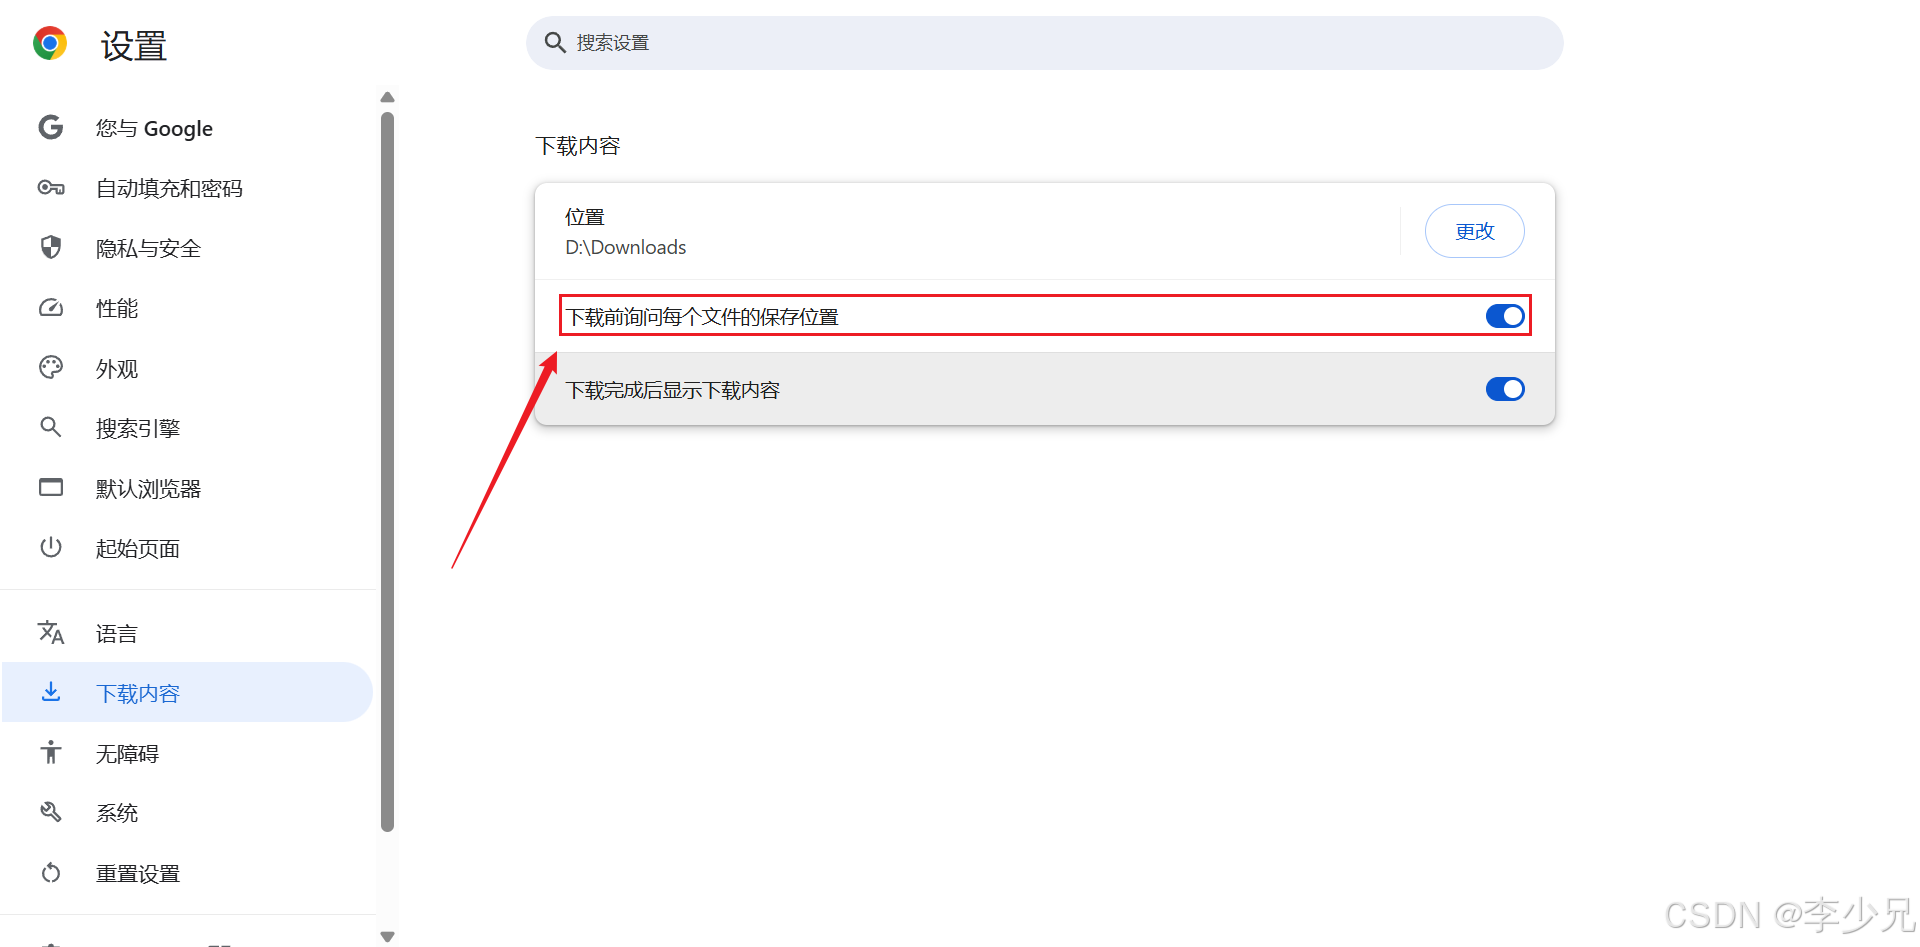Click the translate icon for languages

(x=51, y=632)
